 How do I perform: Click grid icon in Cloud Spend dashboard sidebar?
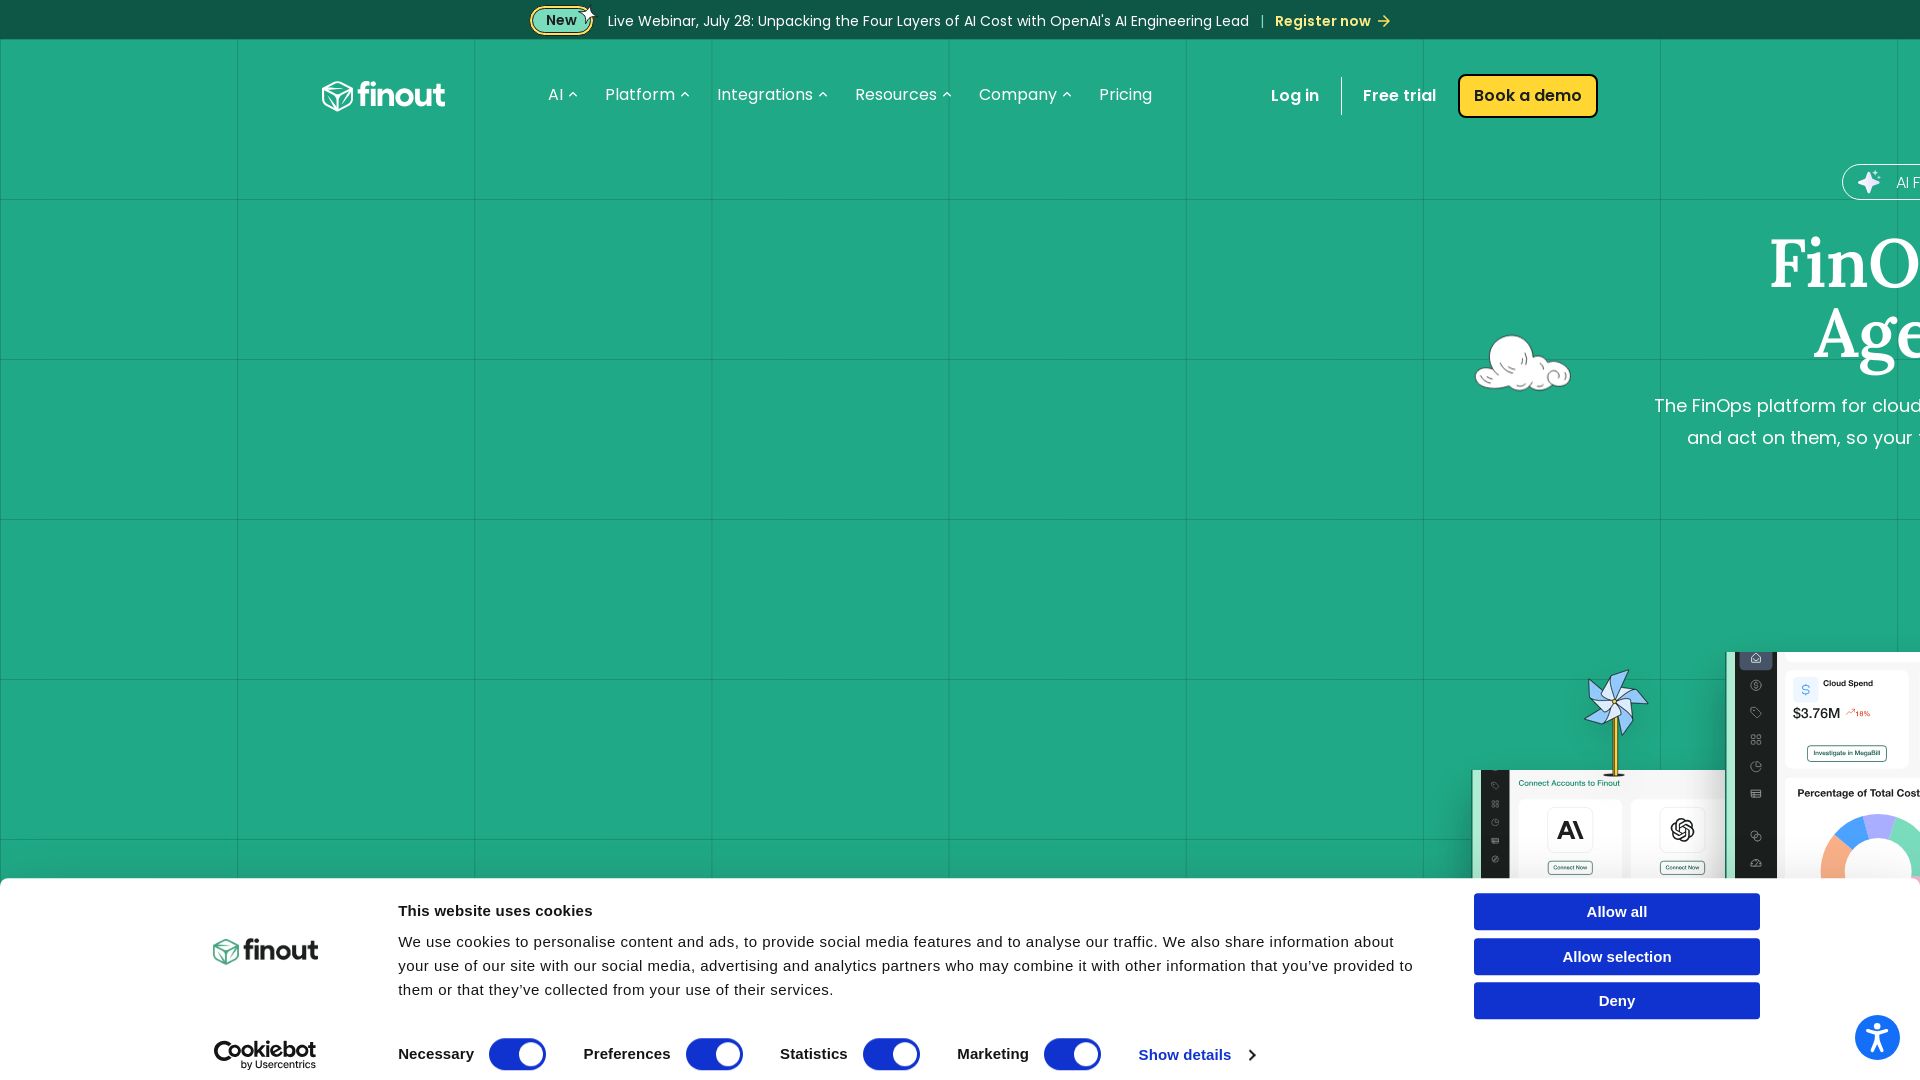[1756, 740]
